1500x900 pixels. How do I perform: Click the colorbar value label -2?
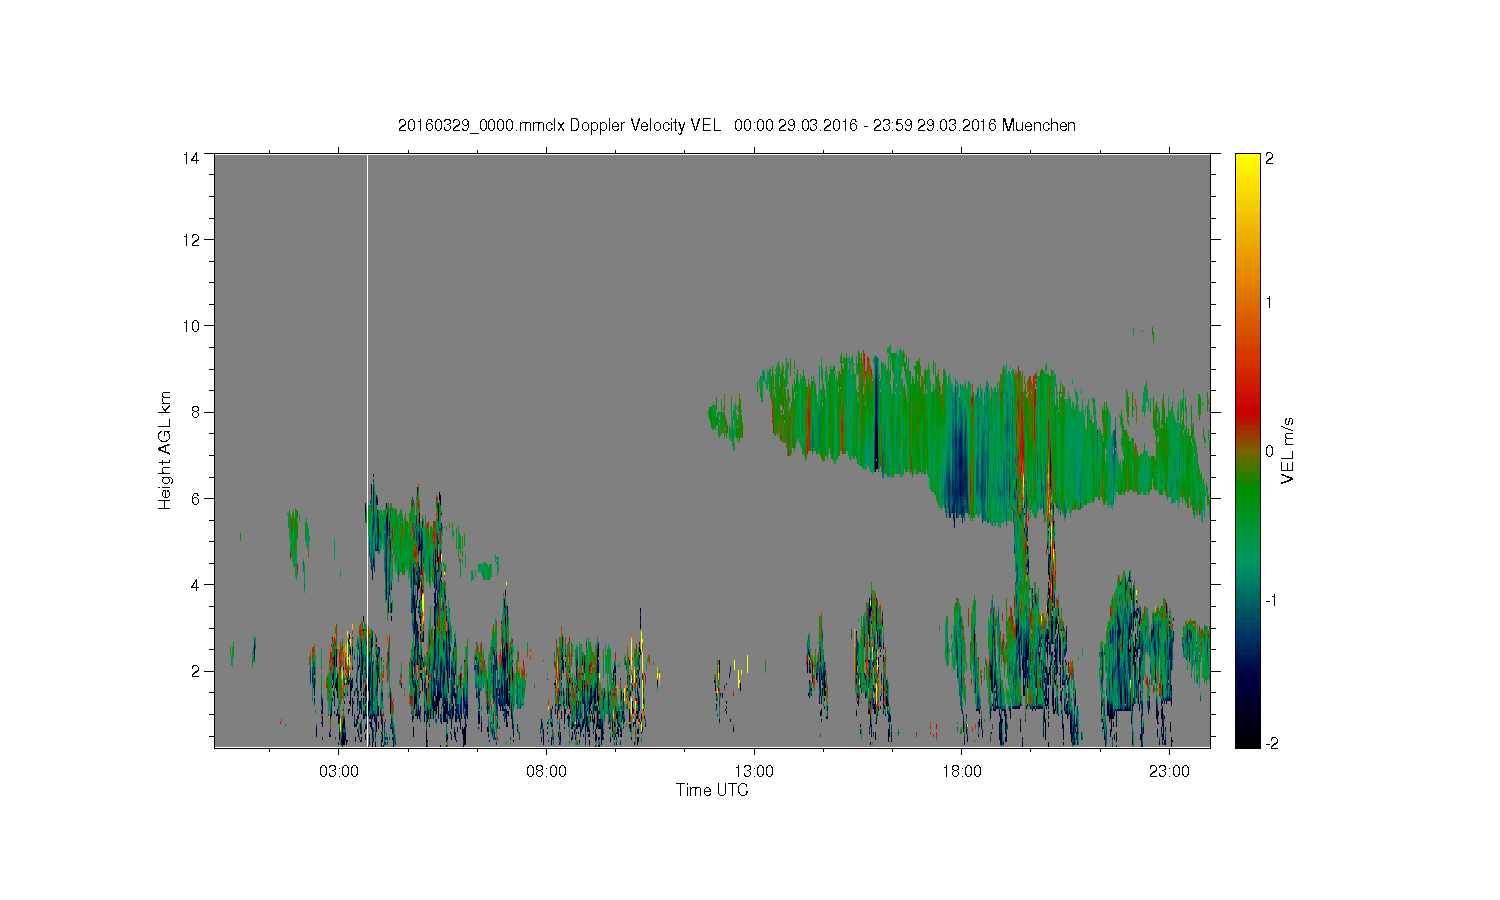tap(1270, 743)
